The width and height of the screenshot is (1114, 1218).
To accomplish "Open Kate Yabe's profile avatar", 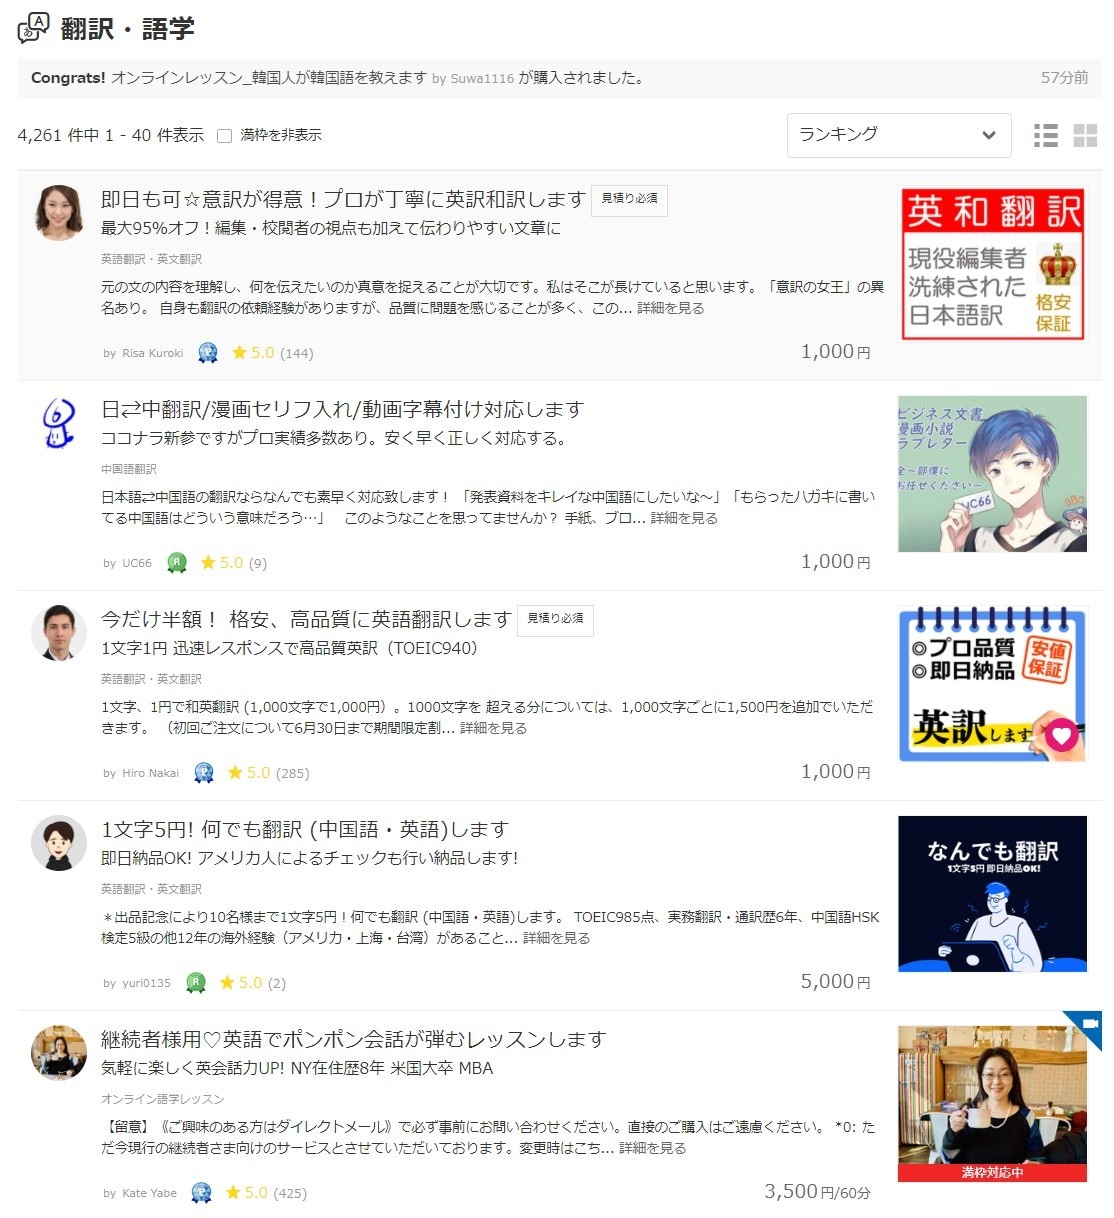I will [x=59, y=1052].
